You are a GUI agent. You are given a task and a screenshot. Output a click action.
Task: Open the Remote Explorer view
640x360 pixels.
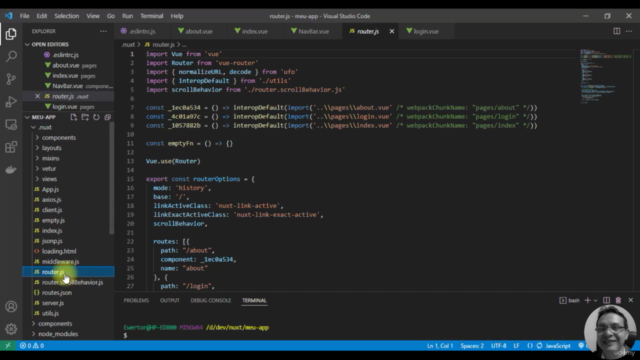pos(11,124)
